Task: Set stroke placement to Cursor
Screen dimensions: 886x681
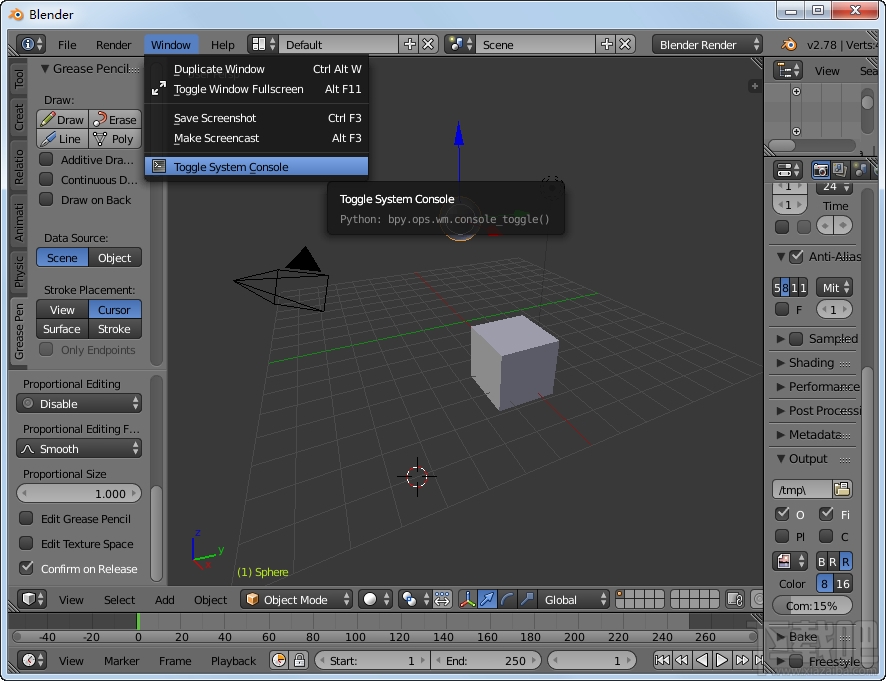Action: coord(114,310)
